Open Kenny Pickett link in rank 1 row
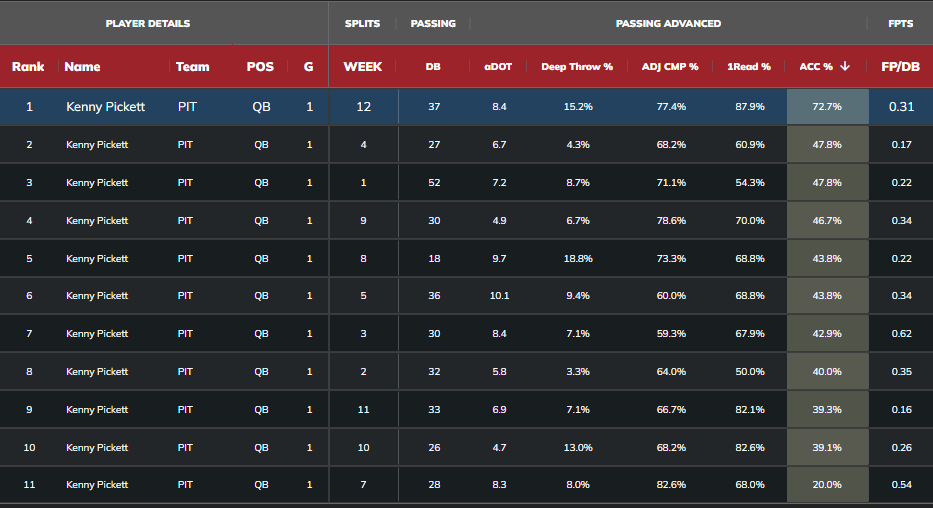The width and height of the screenshot is (933, 508). (x=105, y=106)
